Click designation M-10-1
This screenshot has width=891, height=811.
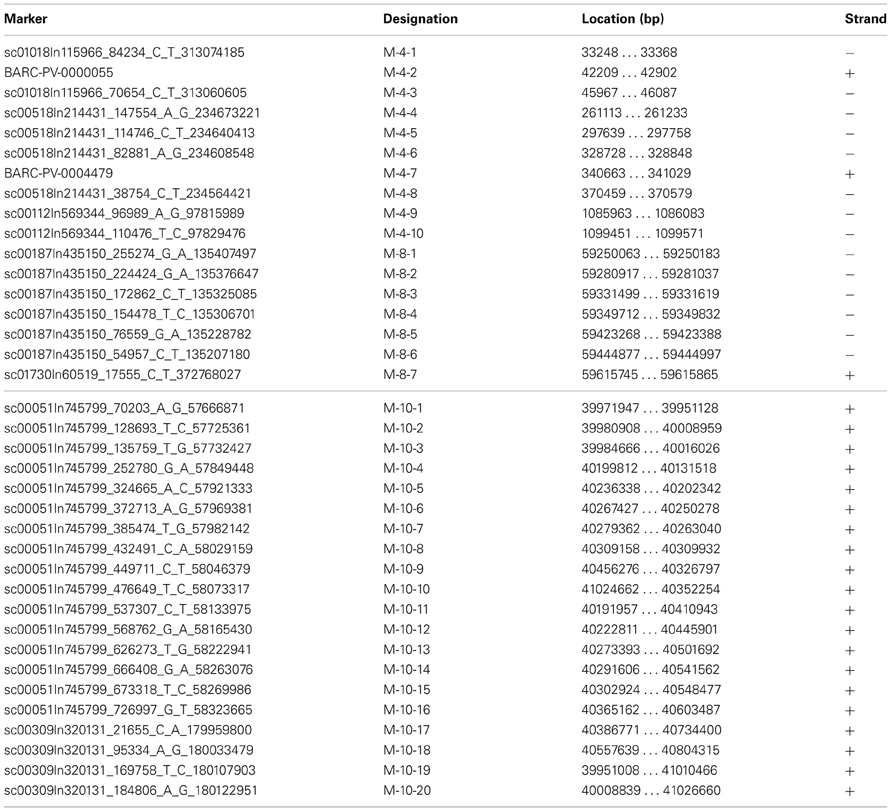pyautogui.click(x=402, y=409)
